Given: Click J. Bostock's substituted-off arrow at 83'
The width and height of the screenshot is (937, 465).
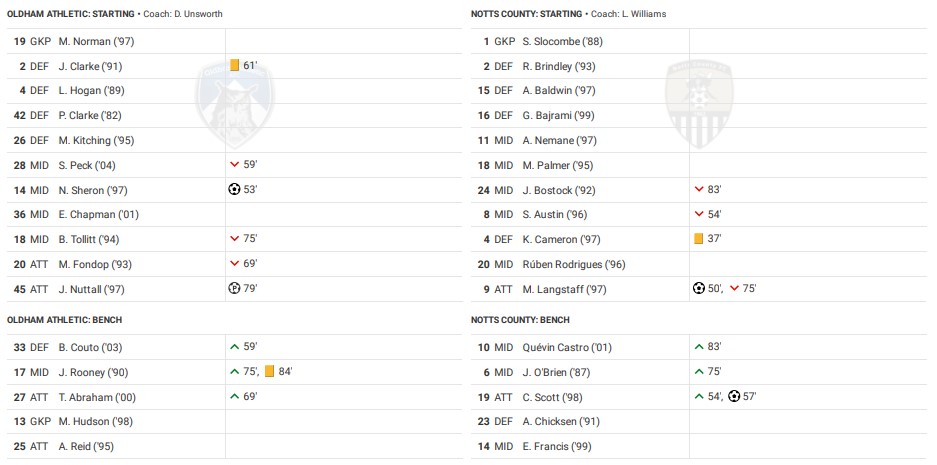Looking at the screenshot, I should point(699,190).
